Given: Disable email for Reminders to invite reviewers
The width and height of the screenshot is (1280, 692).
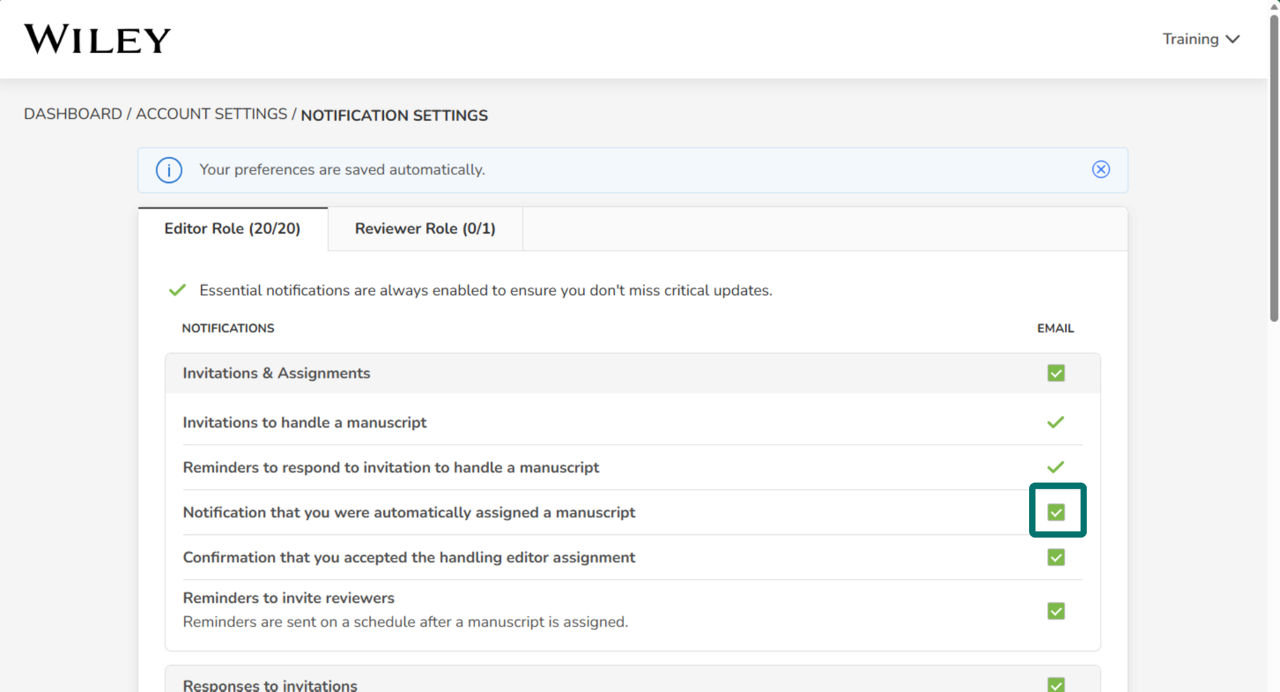Looking at the screenshot, I should [1056, 610].
